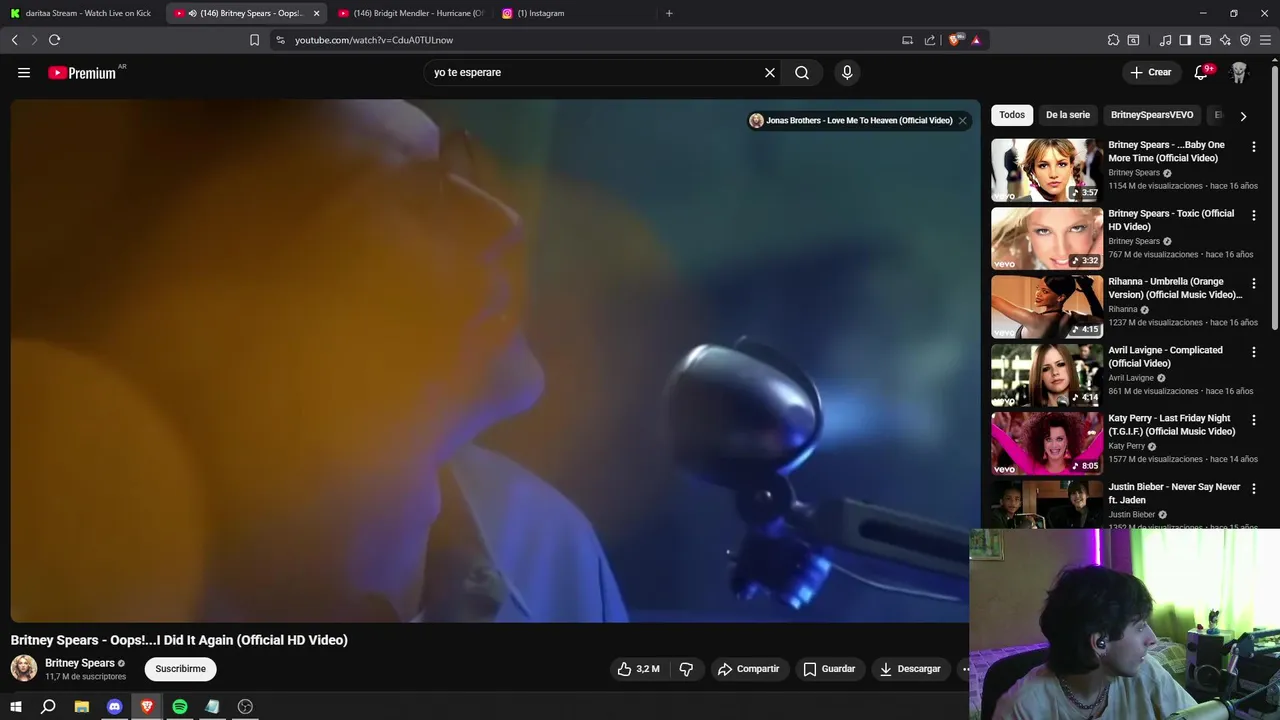Go back in browser
This screenshot has height=720, width=1280.
coord(14,40)
